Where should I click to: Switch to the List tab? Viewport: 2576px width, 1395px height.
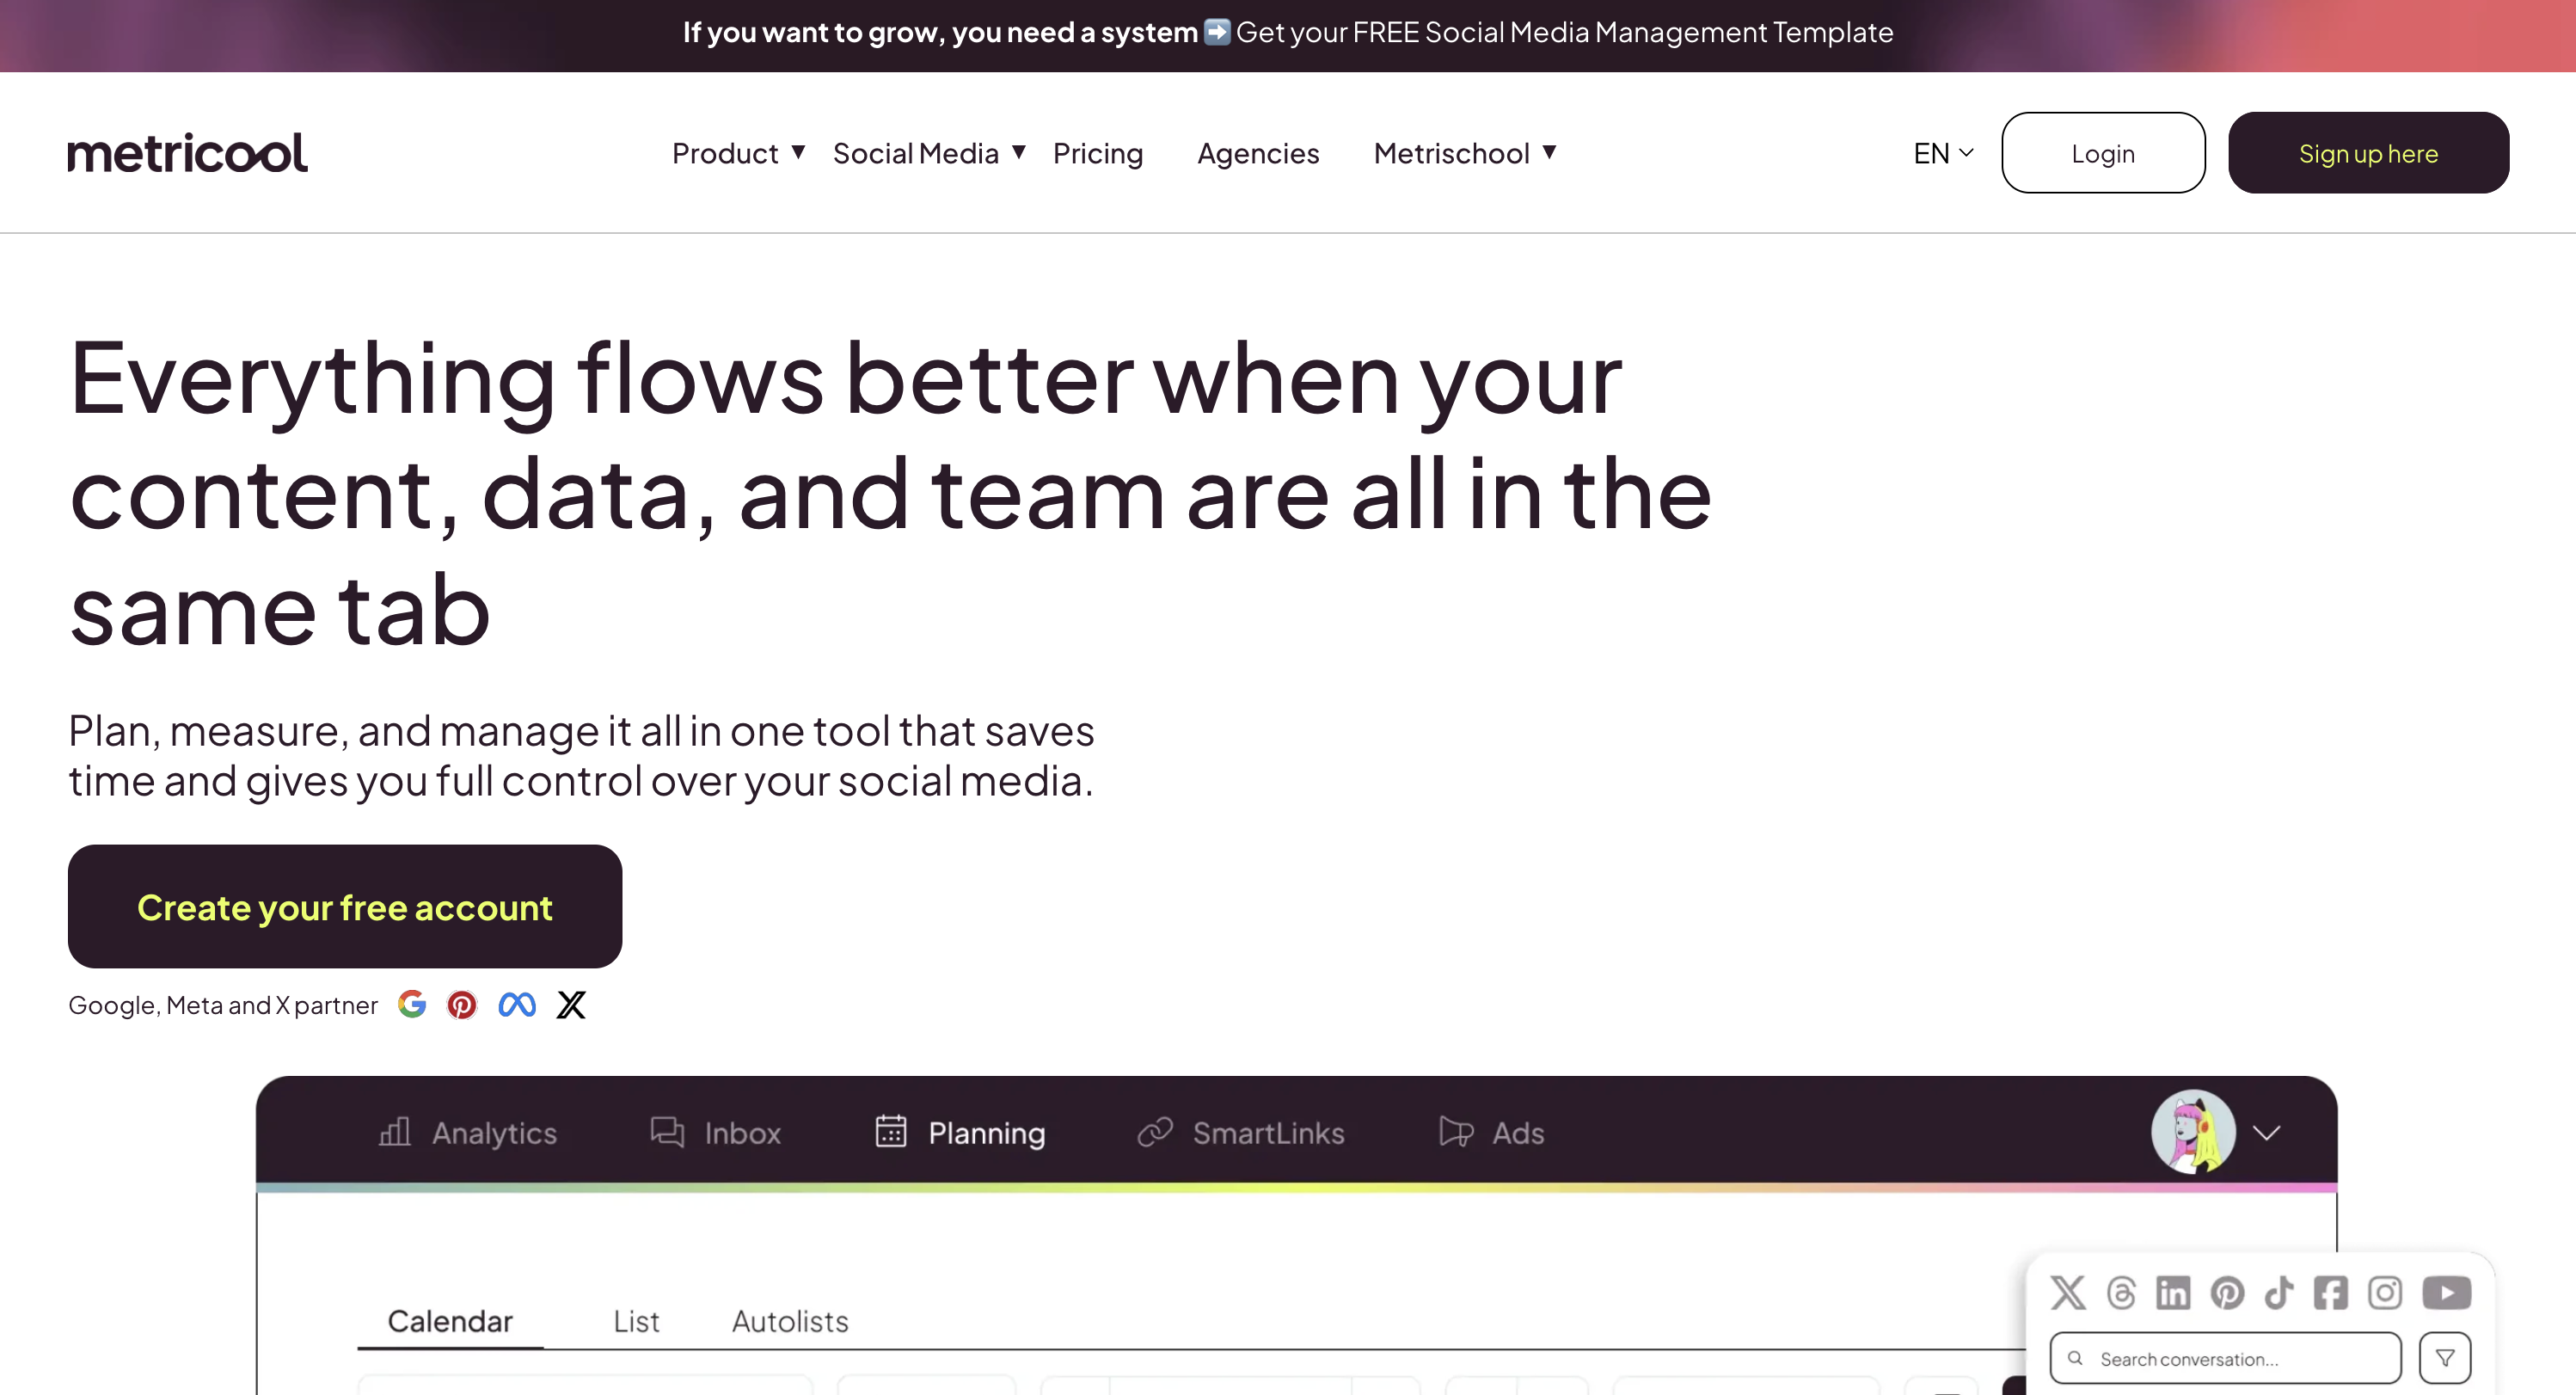click(636, 1321)
